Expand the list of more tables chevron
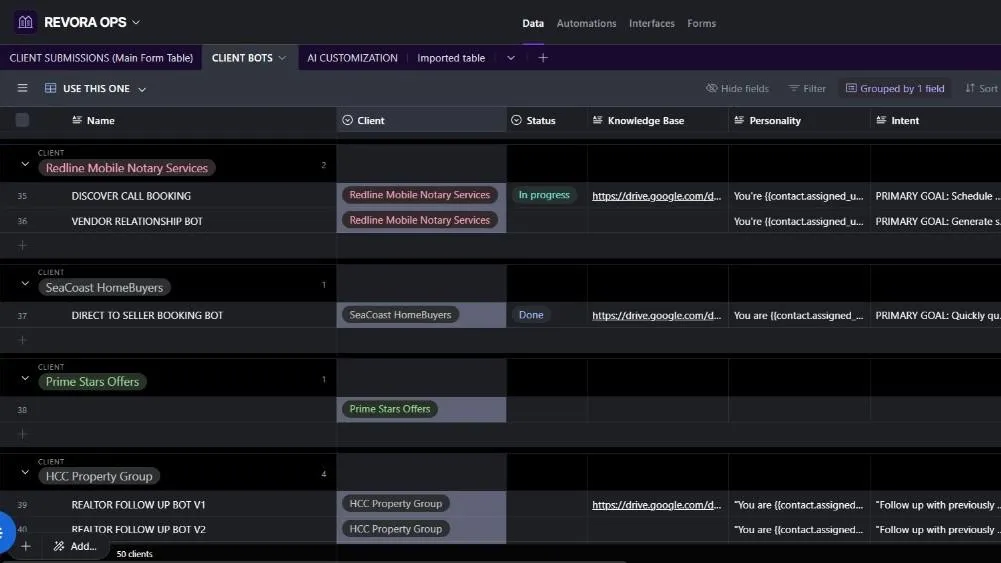 (x=511, y=57)
